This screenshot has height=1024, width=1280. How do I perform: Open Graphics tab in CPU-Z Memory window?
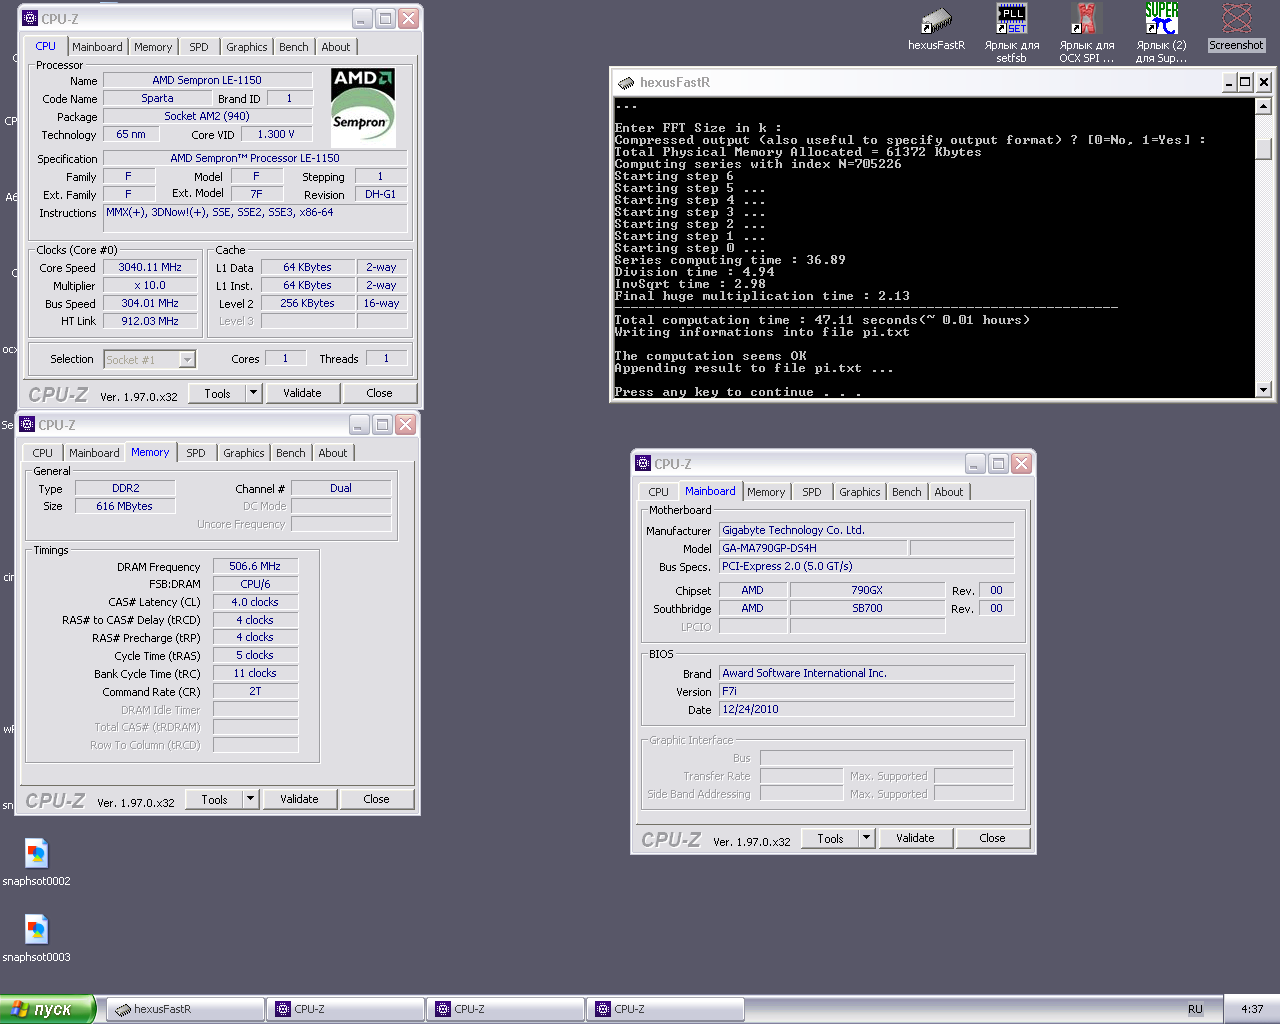pyautogui.click(x=244, y=453)
